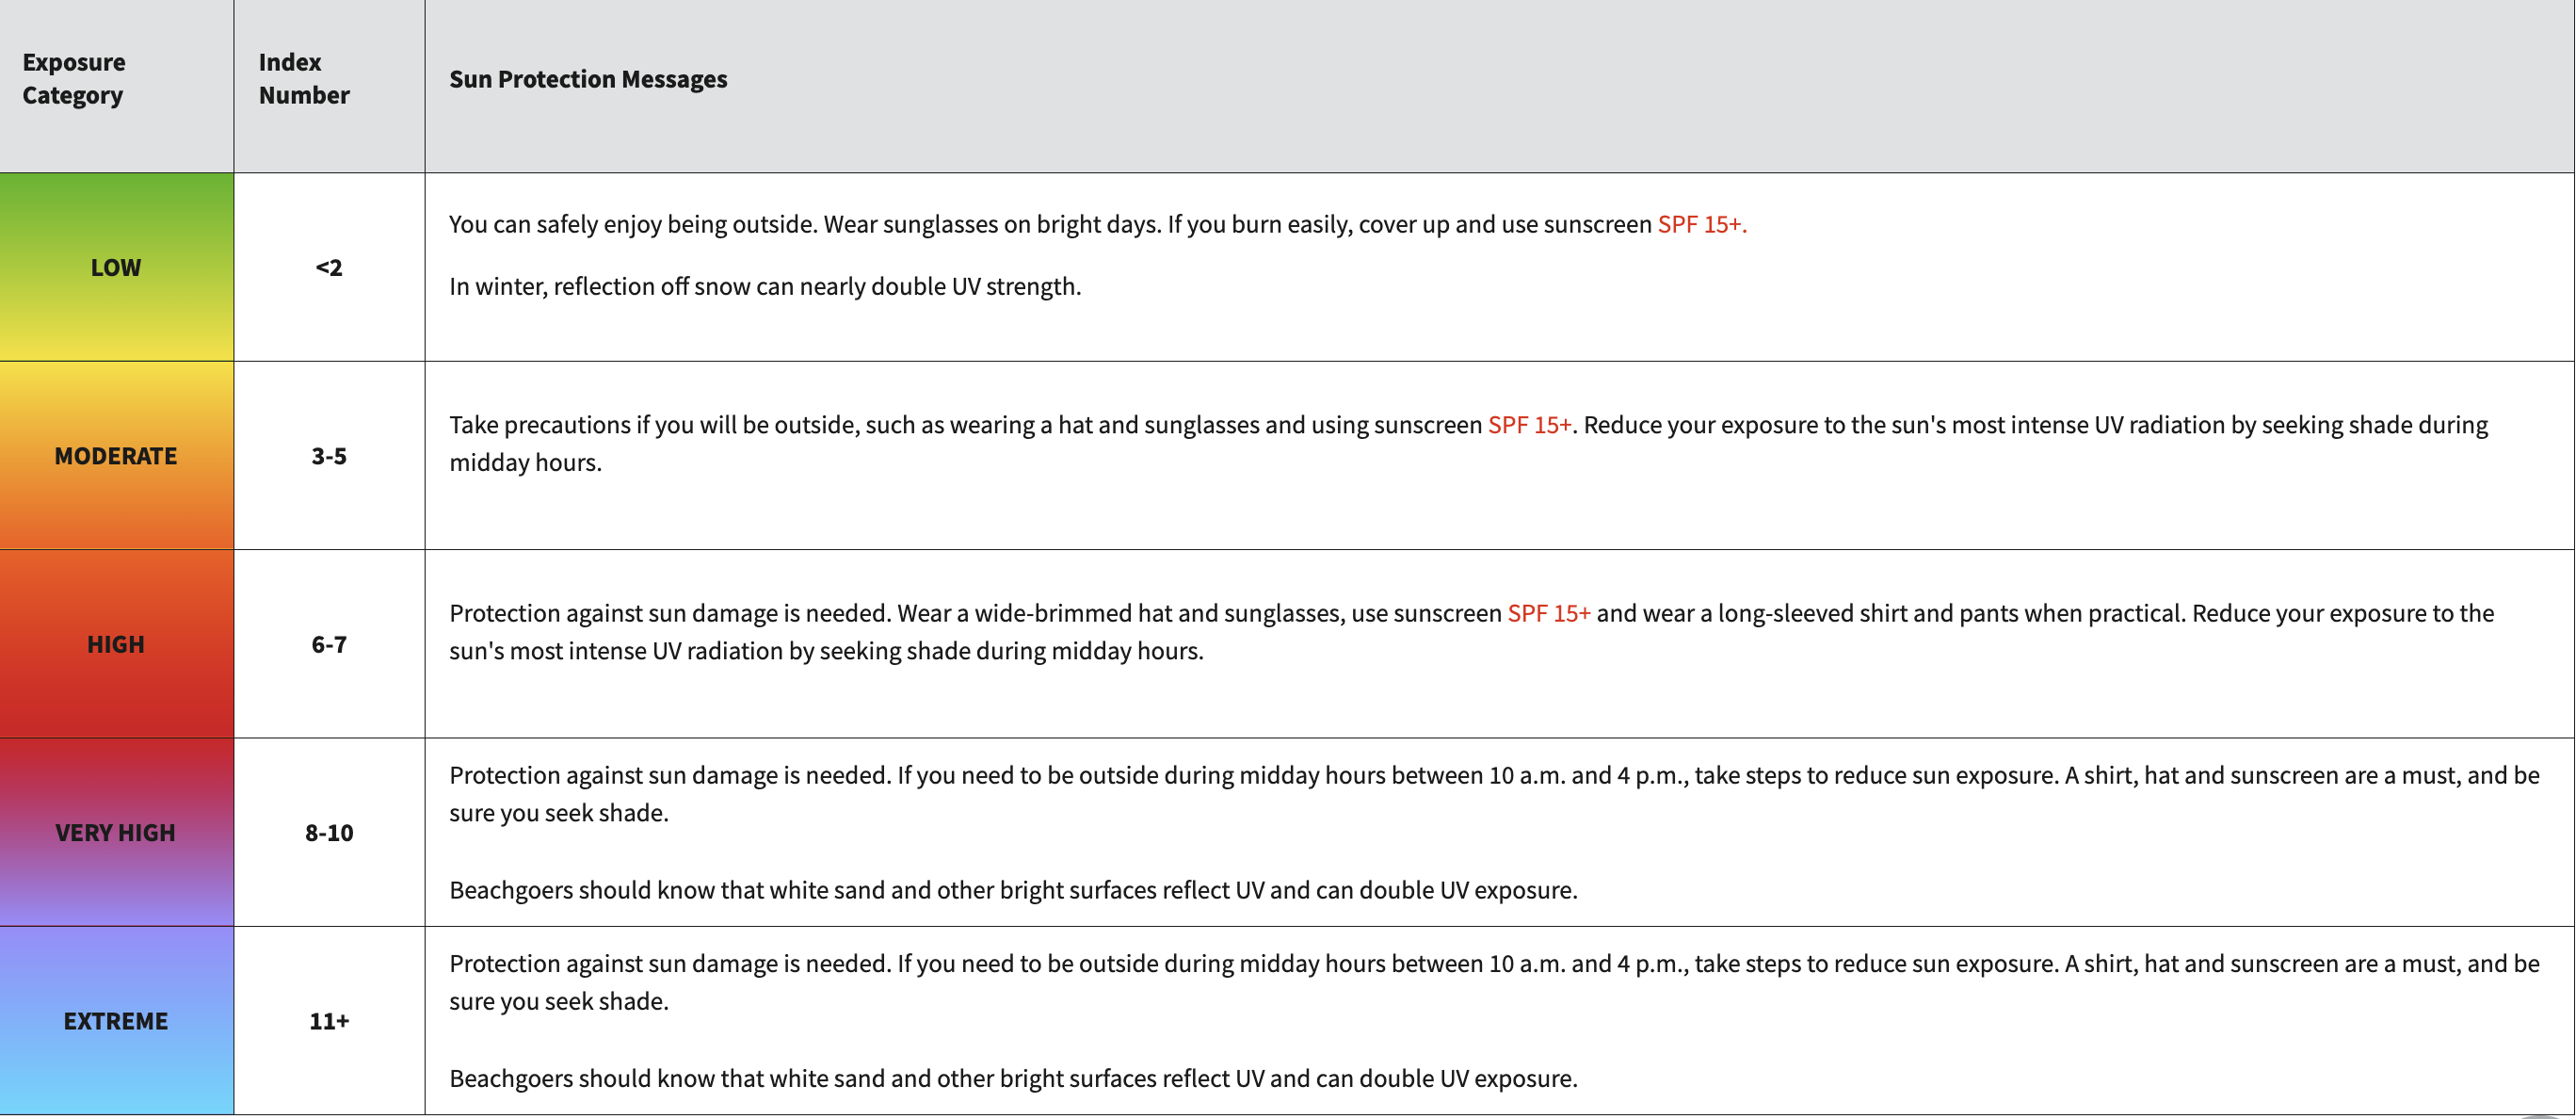
Task: Follow the SPF 15+ link in the High message
Action: 1548,613
